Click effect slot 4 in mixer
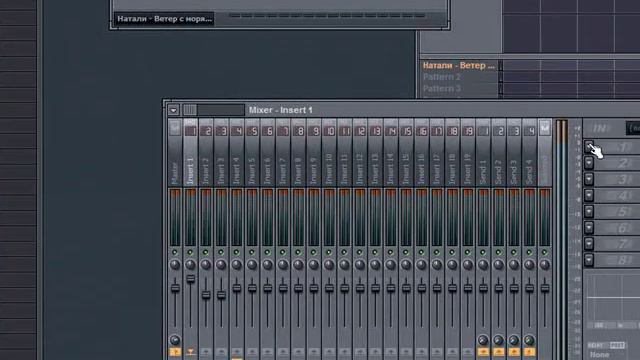Image resolution: width=640 pixels, height=360 pixels. 617,196
